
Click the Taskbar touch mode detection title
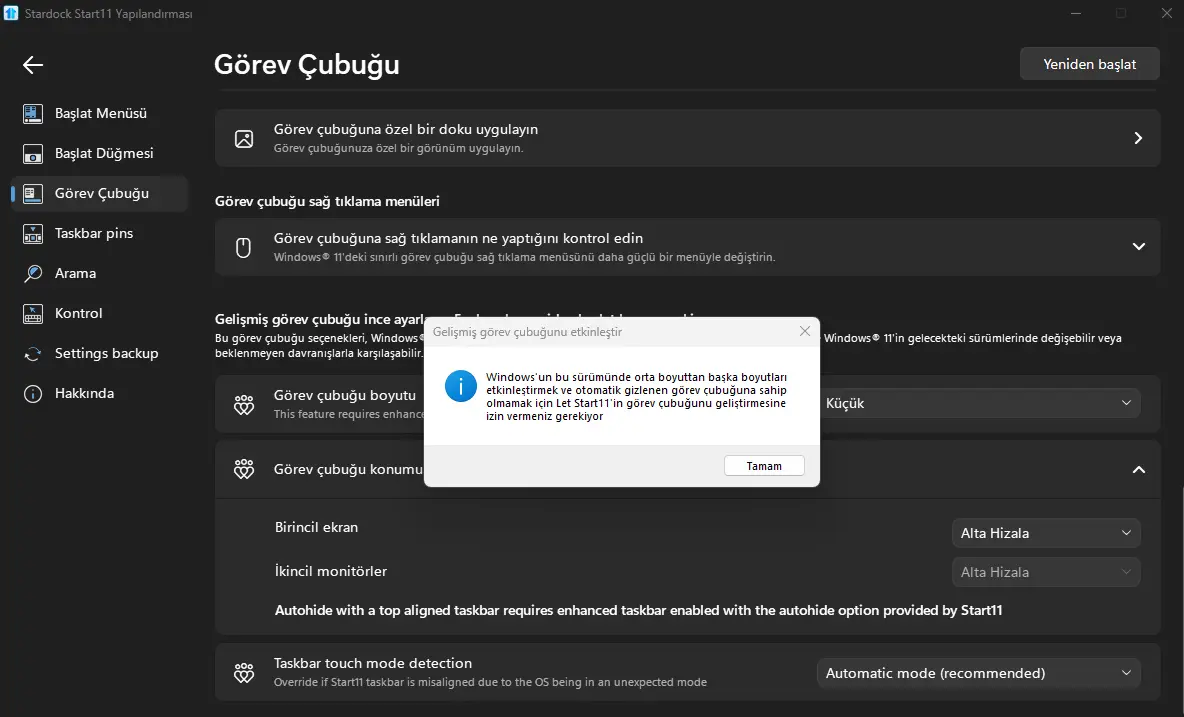(x=373, y=663)
